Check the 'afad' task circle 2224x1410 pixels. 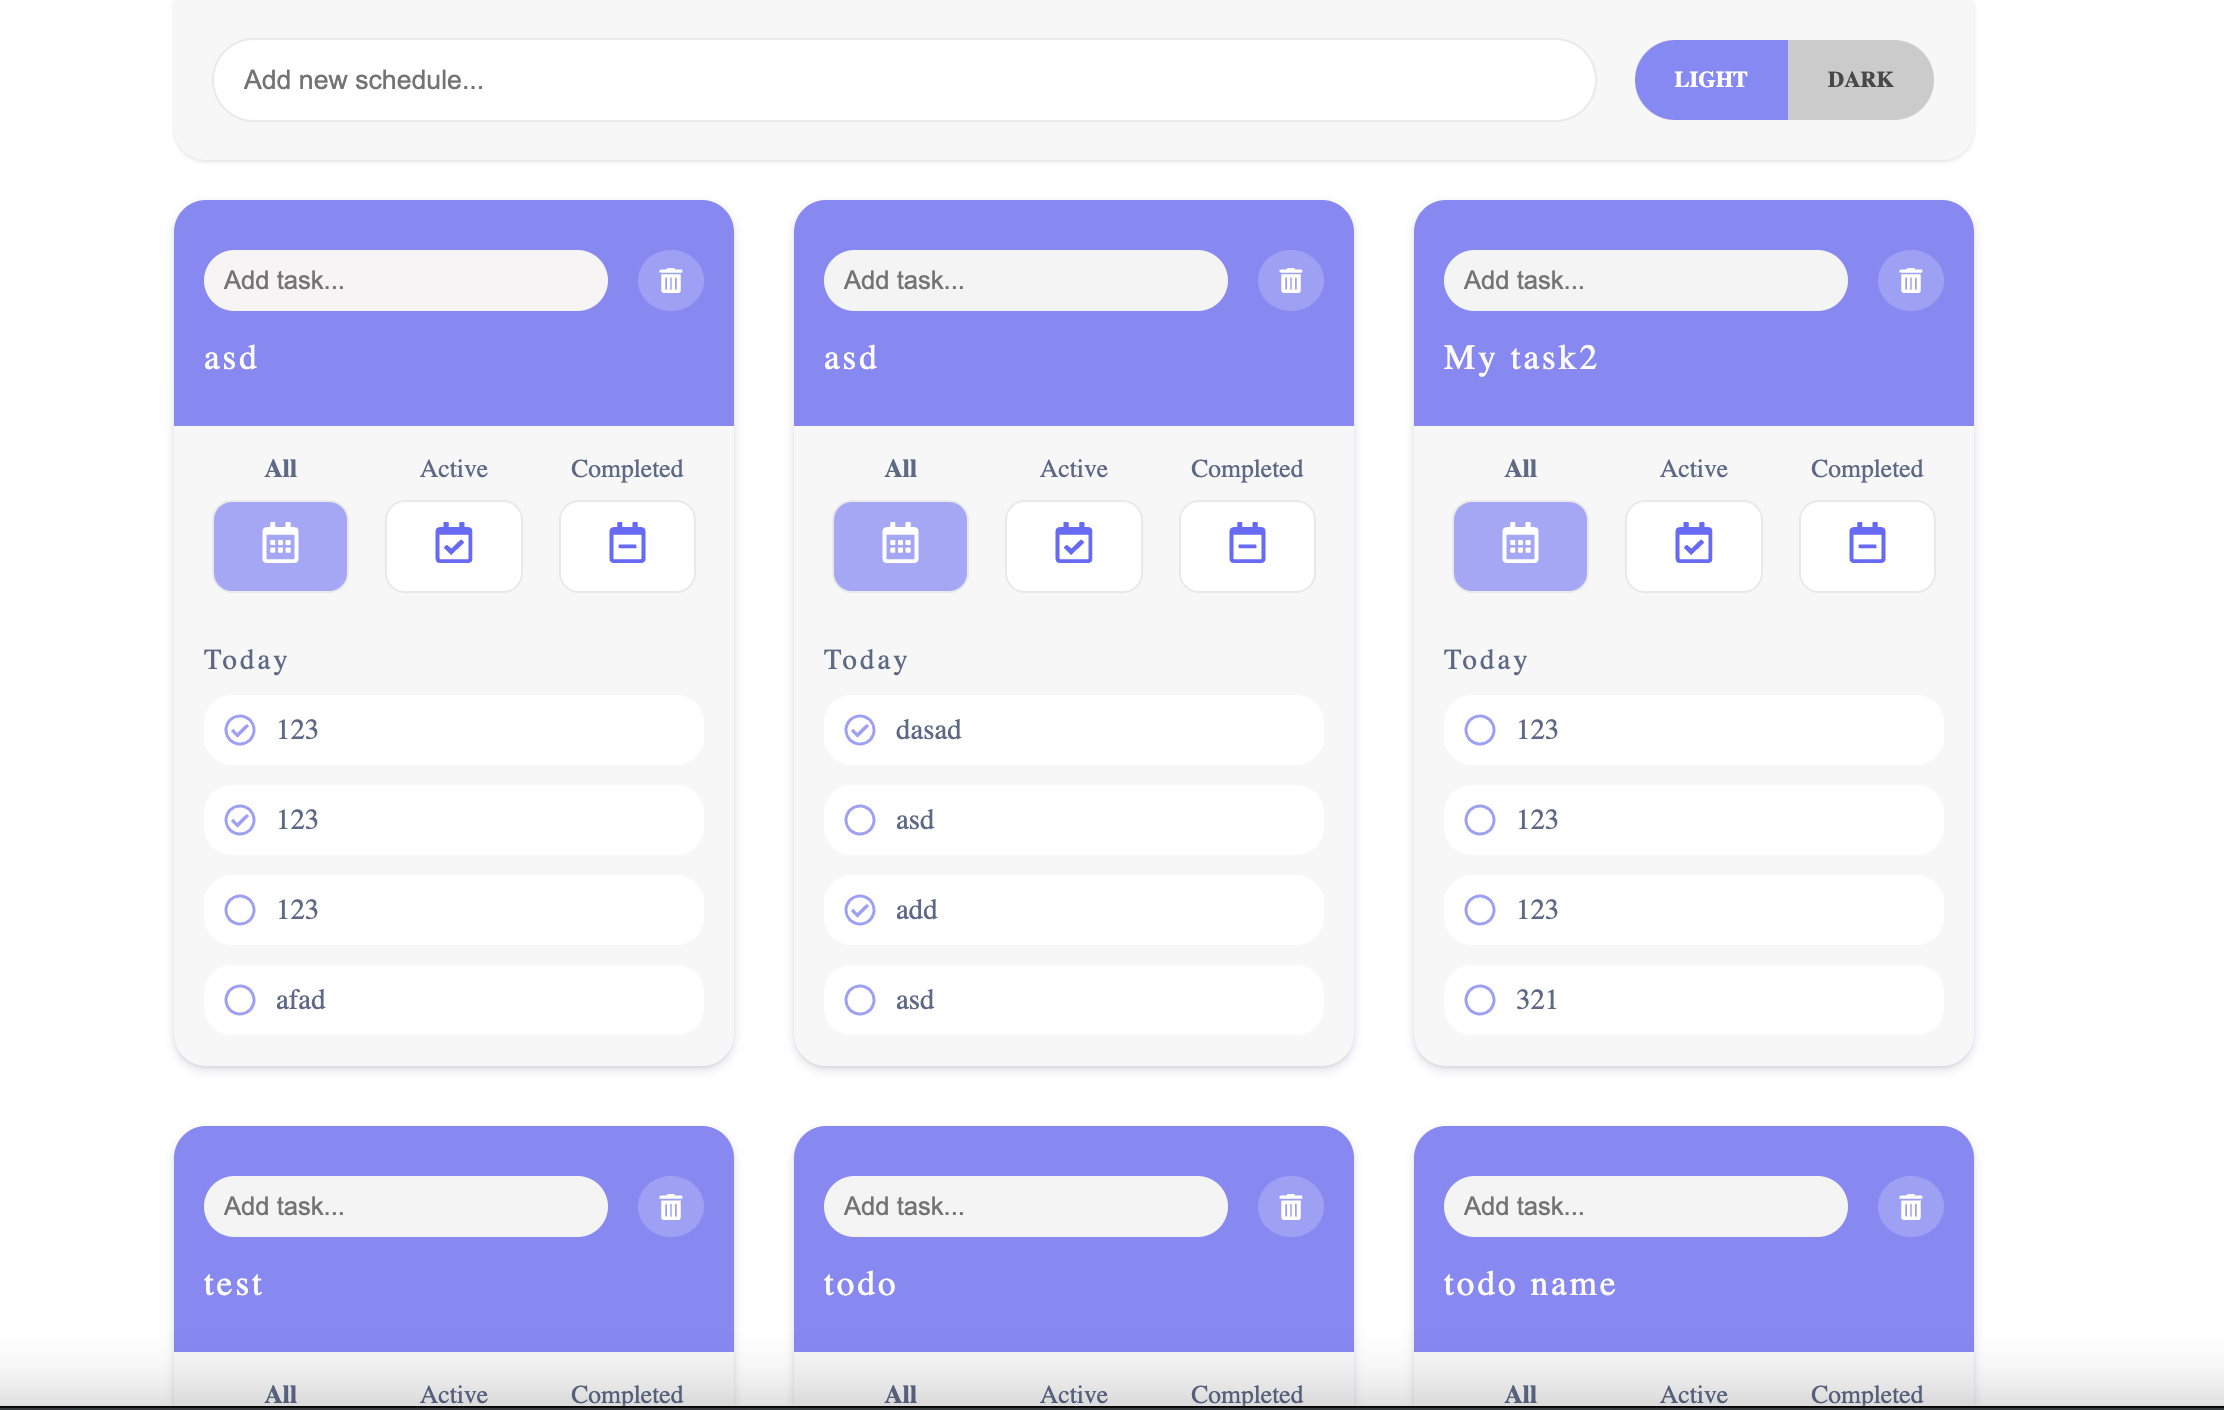240,1000
